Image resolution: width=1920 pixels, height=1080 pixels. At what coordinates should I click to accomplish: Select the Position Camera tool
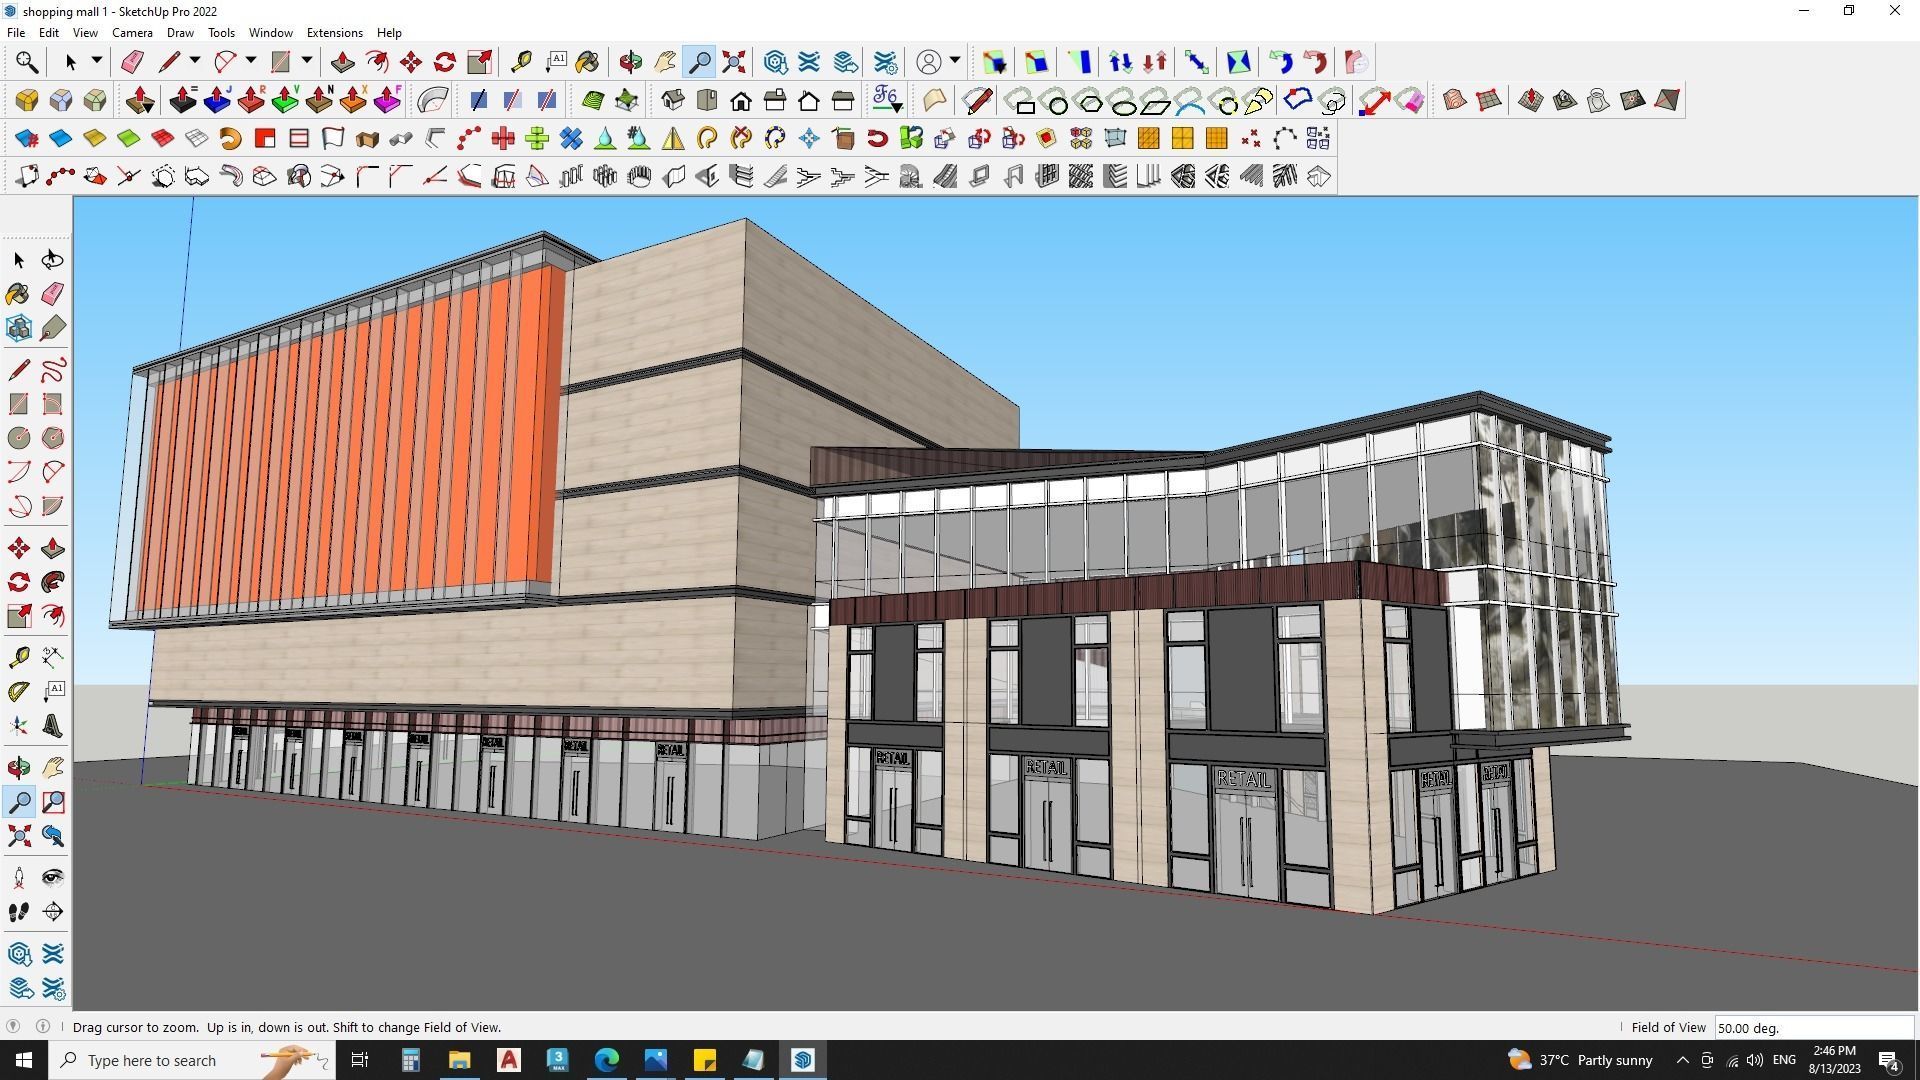click(x=19, y=878)
